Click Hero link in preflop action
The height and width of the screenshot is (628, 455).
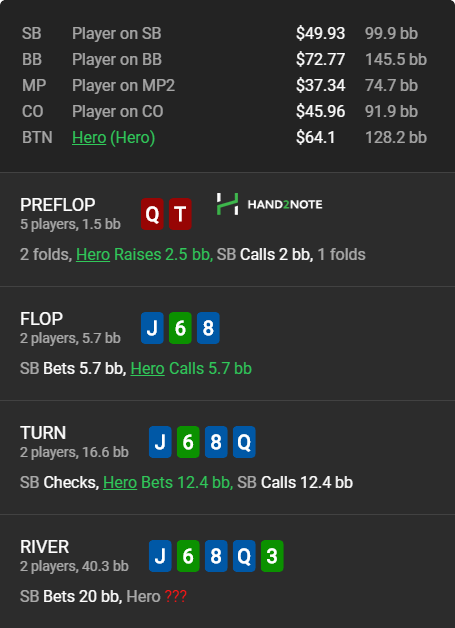(x=93, y=255)
